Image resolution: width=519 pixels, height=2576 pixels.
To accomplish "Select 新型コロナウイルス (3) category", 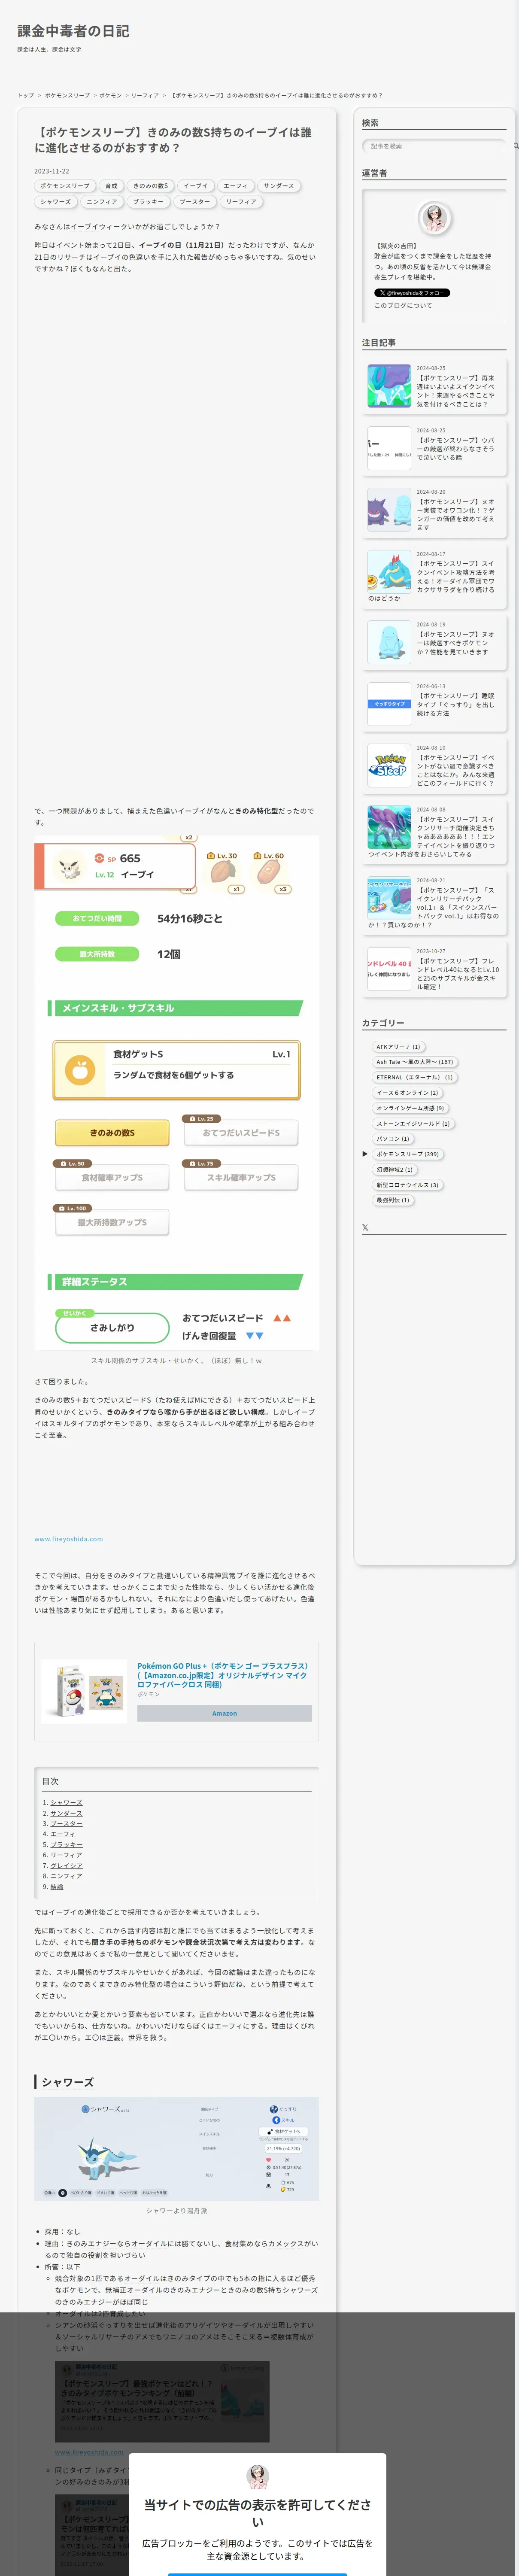I will pos(407,1185).
